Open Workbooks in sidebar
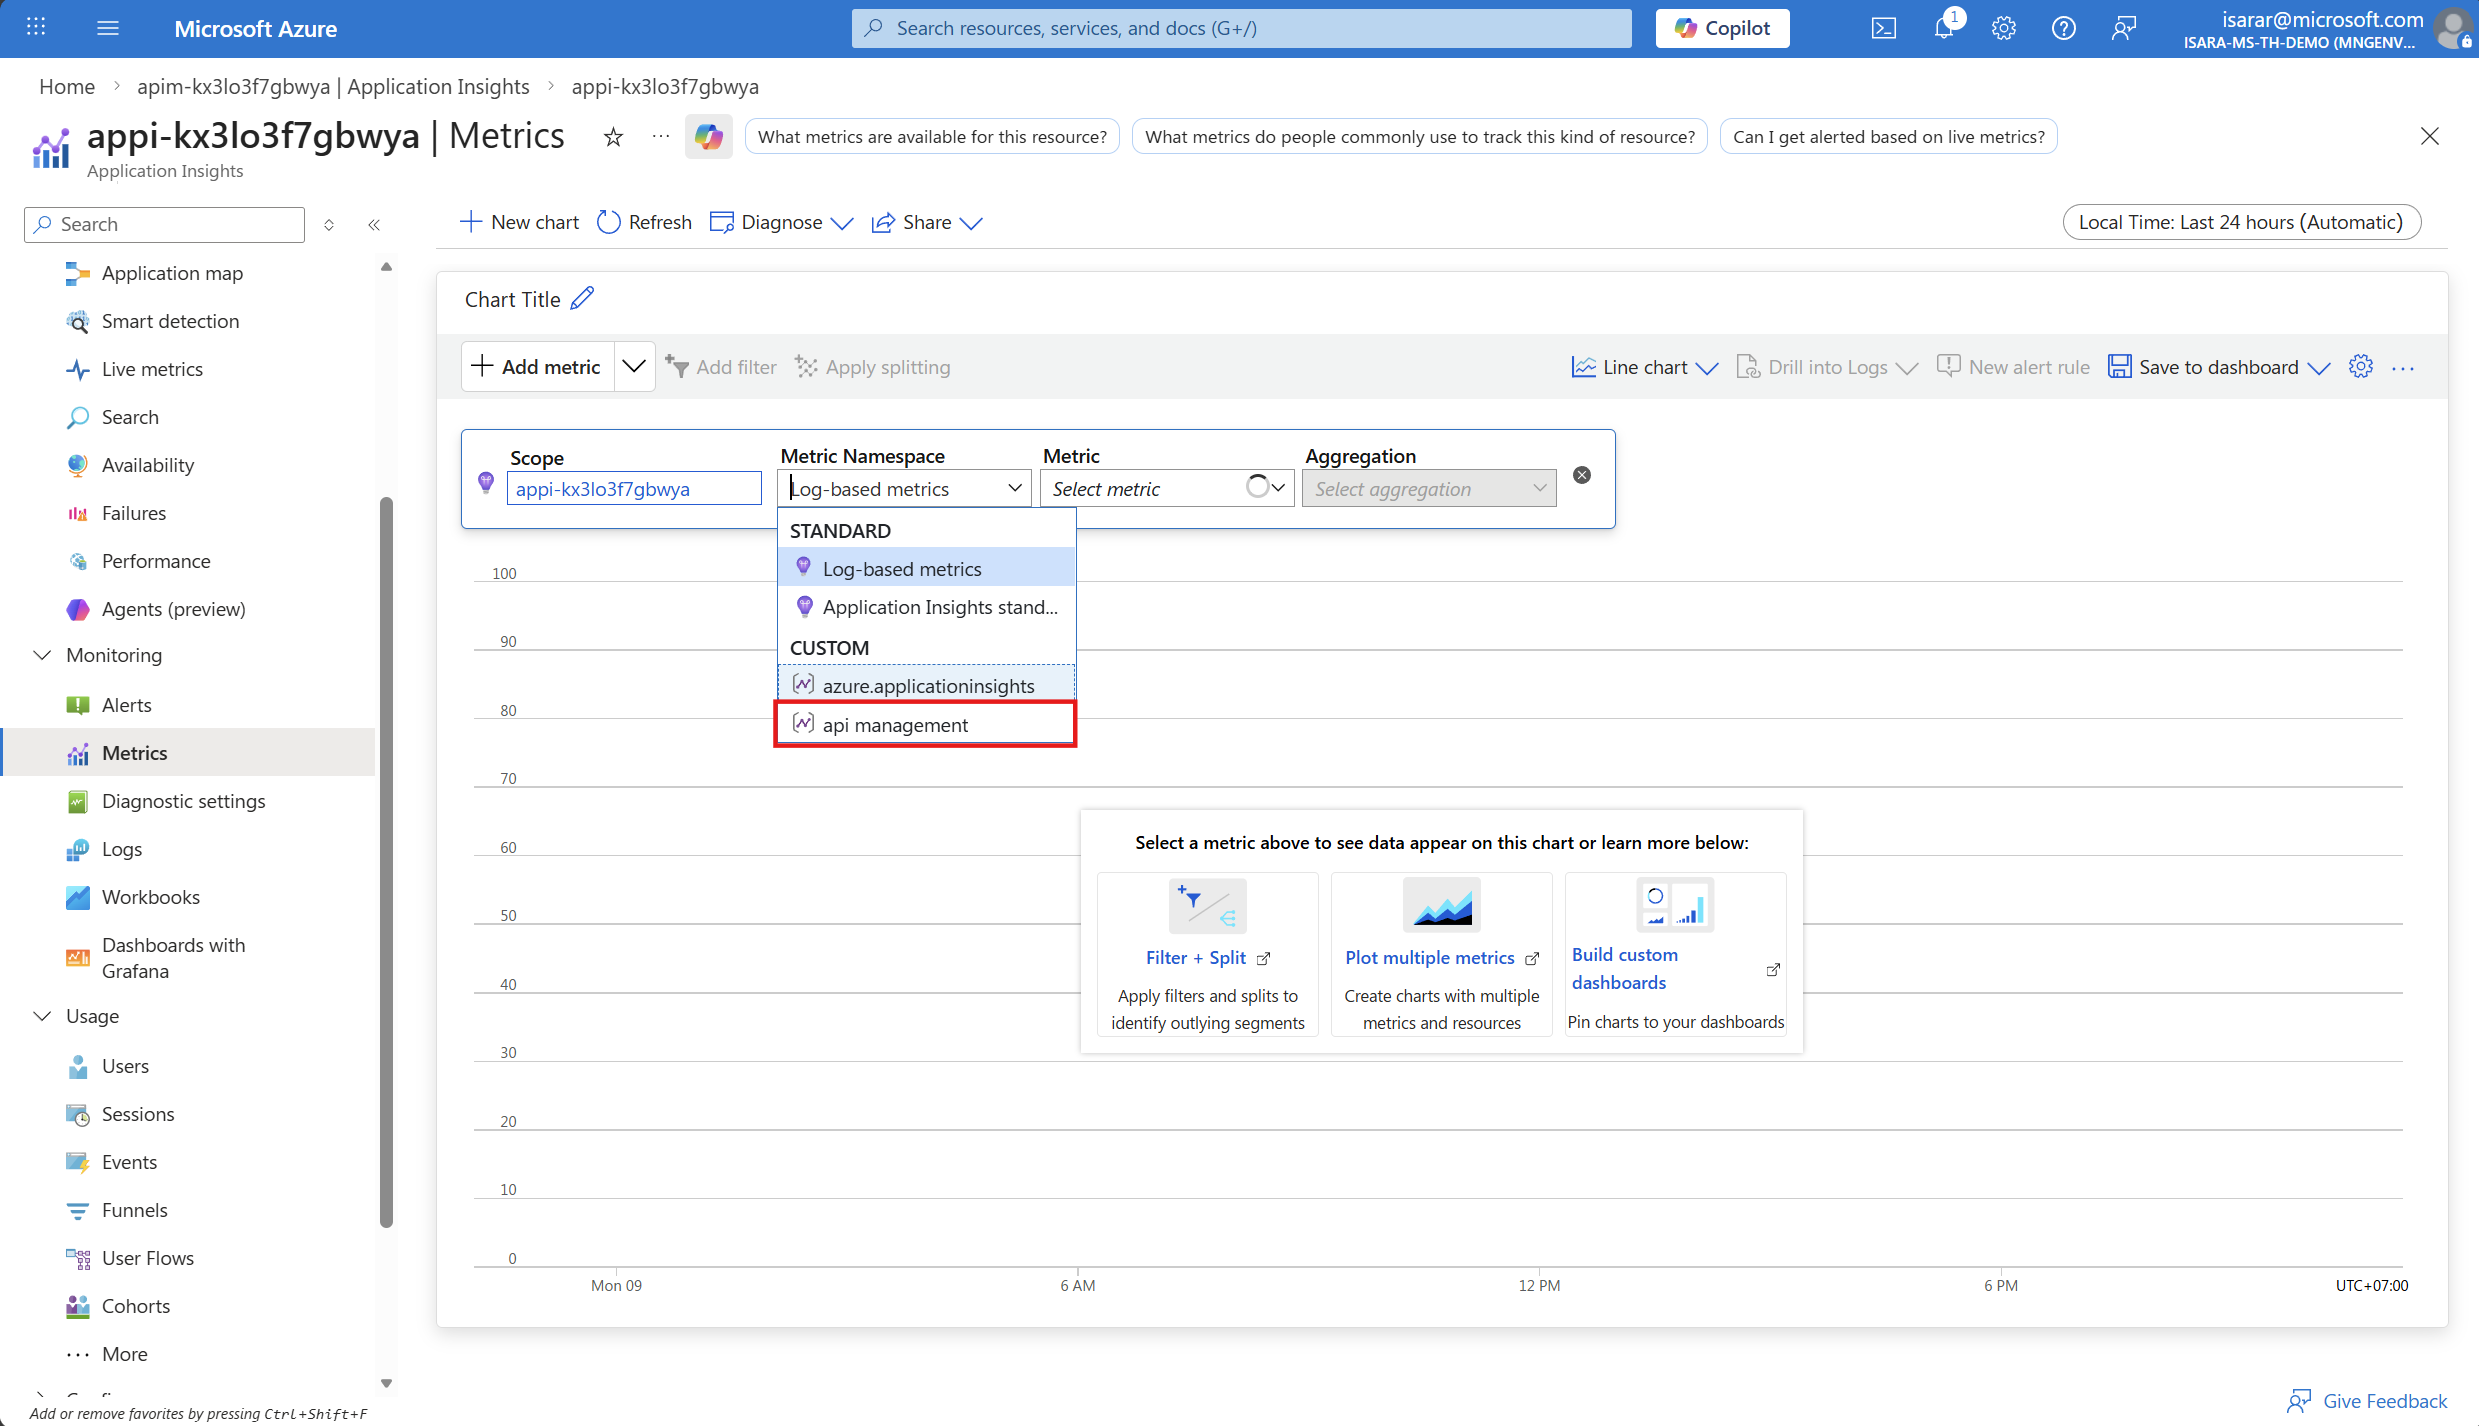Image resolution: width=2479 pixels, height=1426 pixels. [151, 897]
